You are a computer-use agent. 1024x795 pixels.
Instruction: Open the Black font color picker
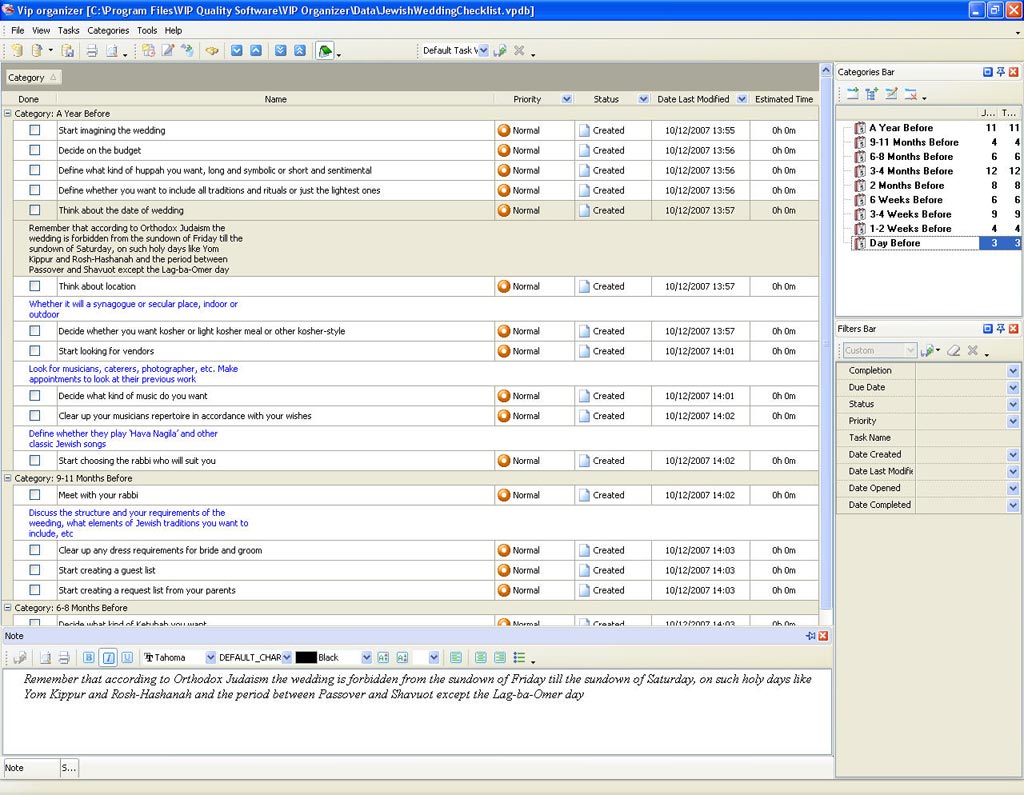pos(366,657)
